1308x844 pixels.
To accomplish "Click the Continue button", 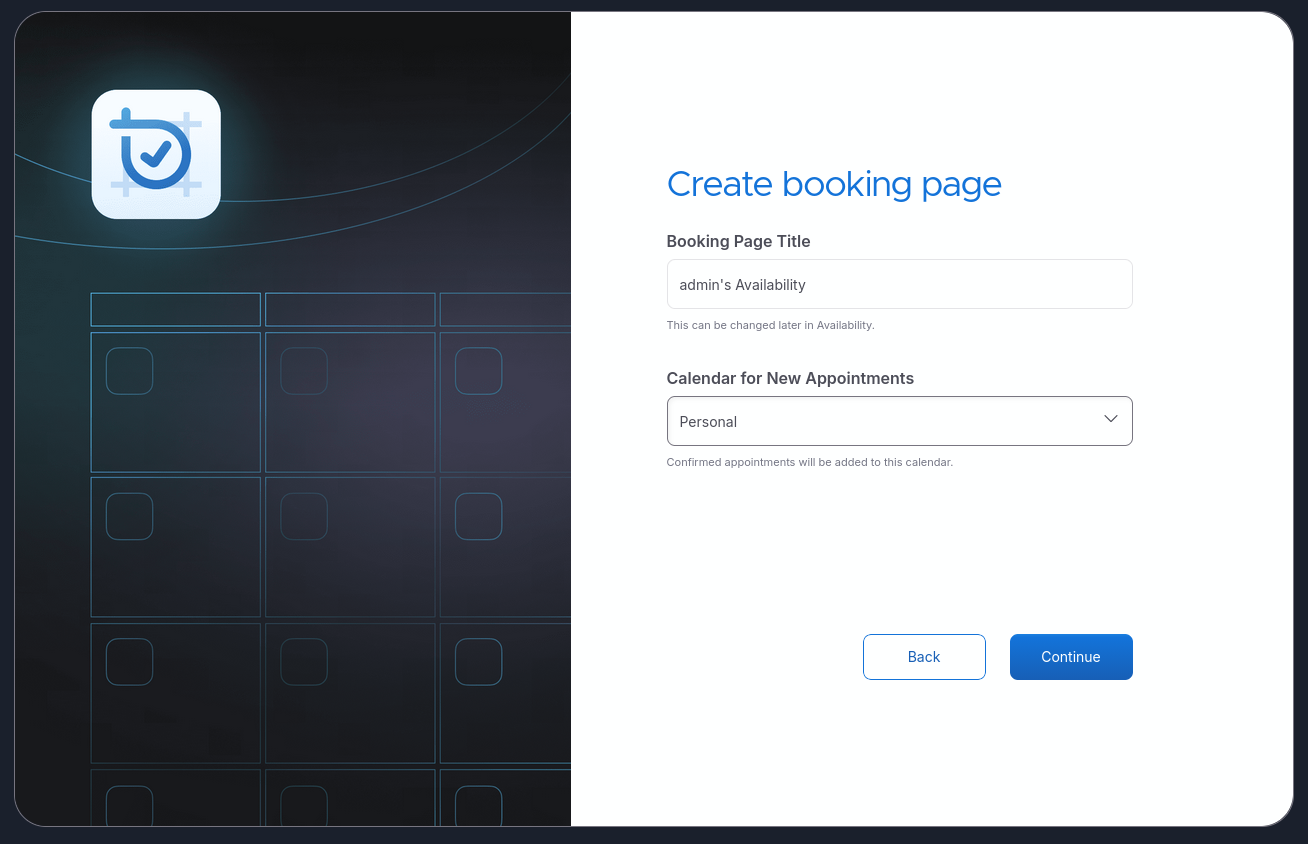I will coord(1071,657).
